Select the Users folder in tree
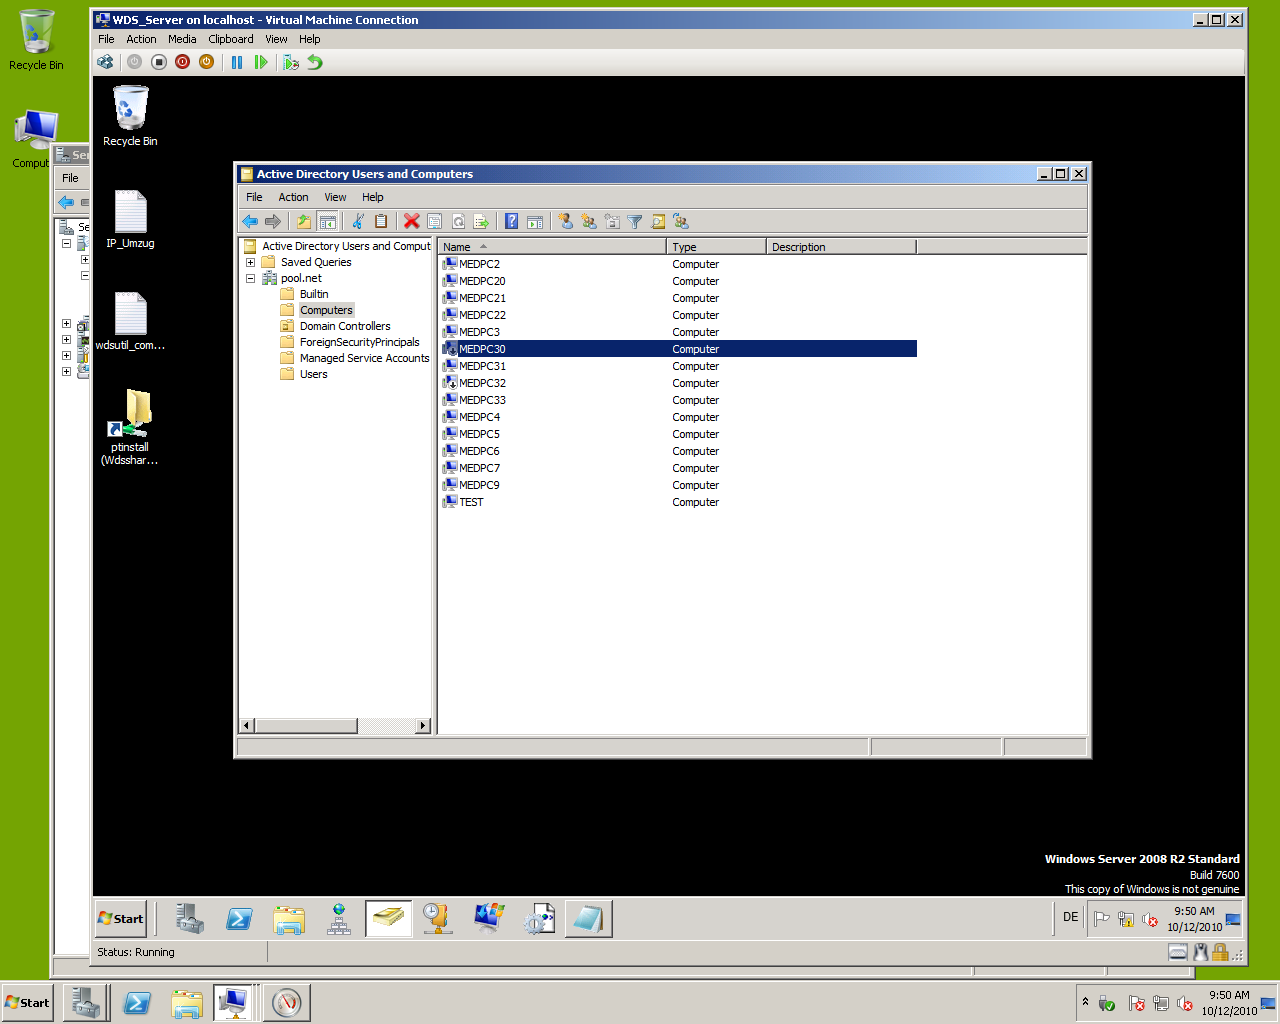This screenshot has height=1024, width=1280. pyautogui.click(x=314, y=374)
